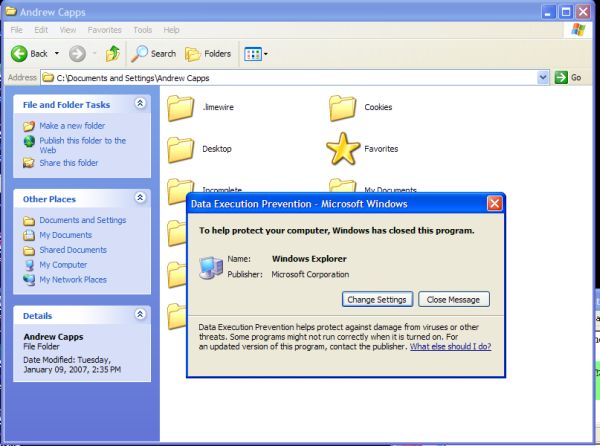Click the My Documents sidebar icon
This screenshot has width=600, height=446.
pyautogui.click(x=29, y=235)
